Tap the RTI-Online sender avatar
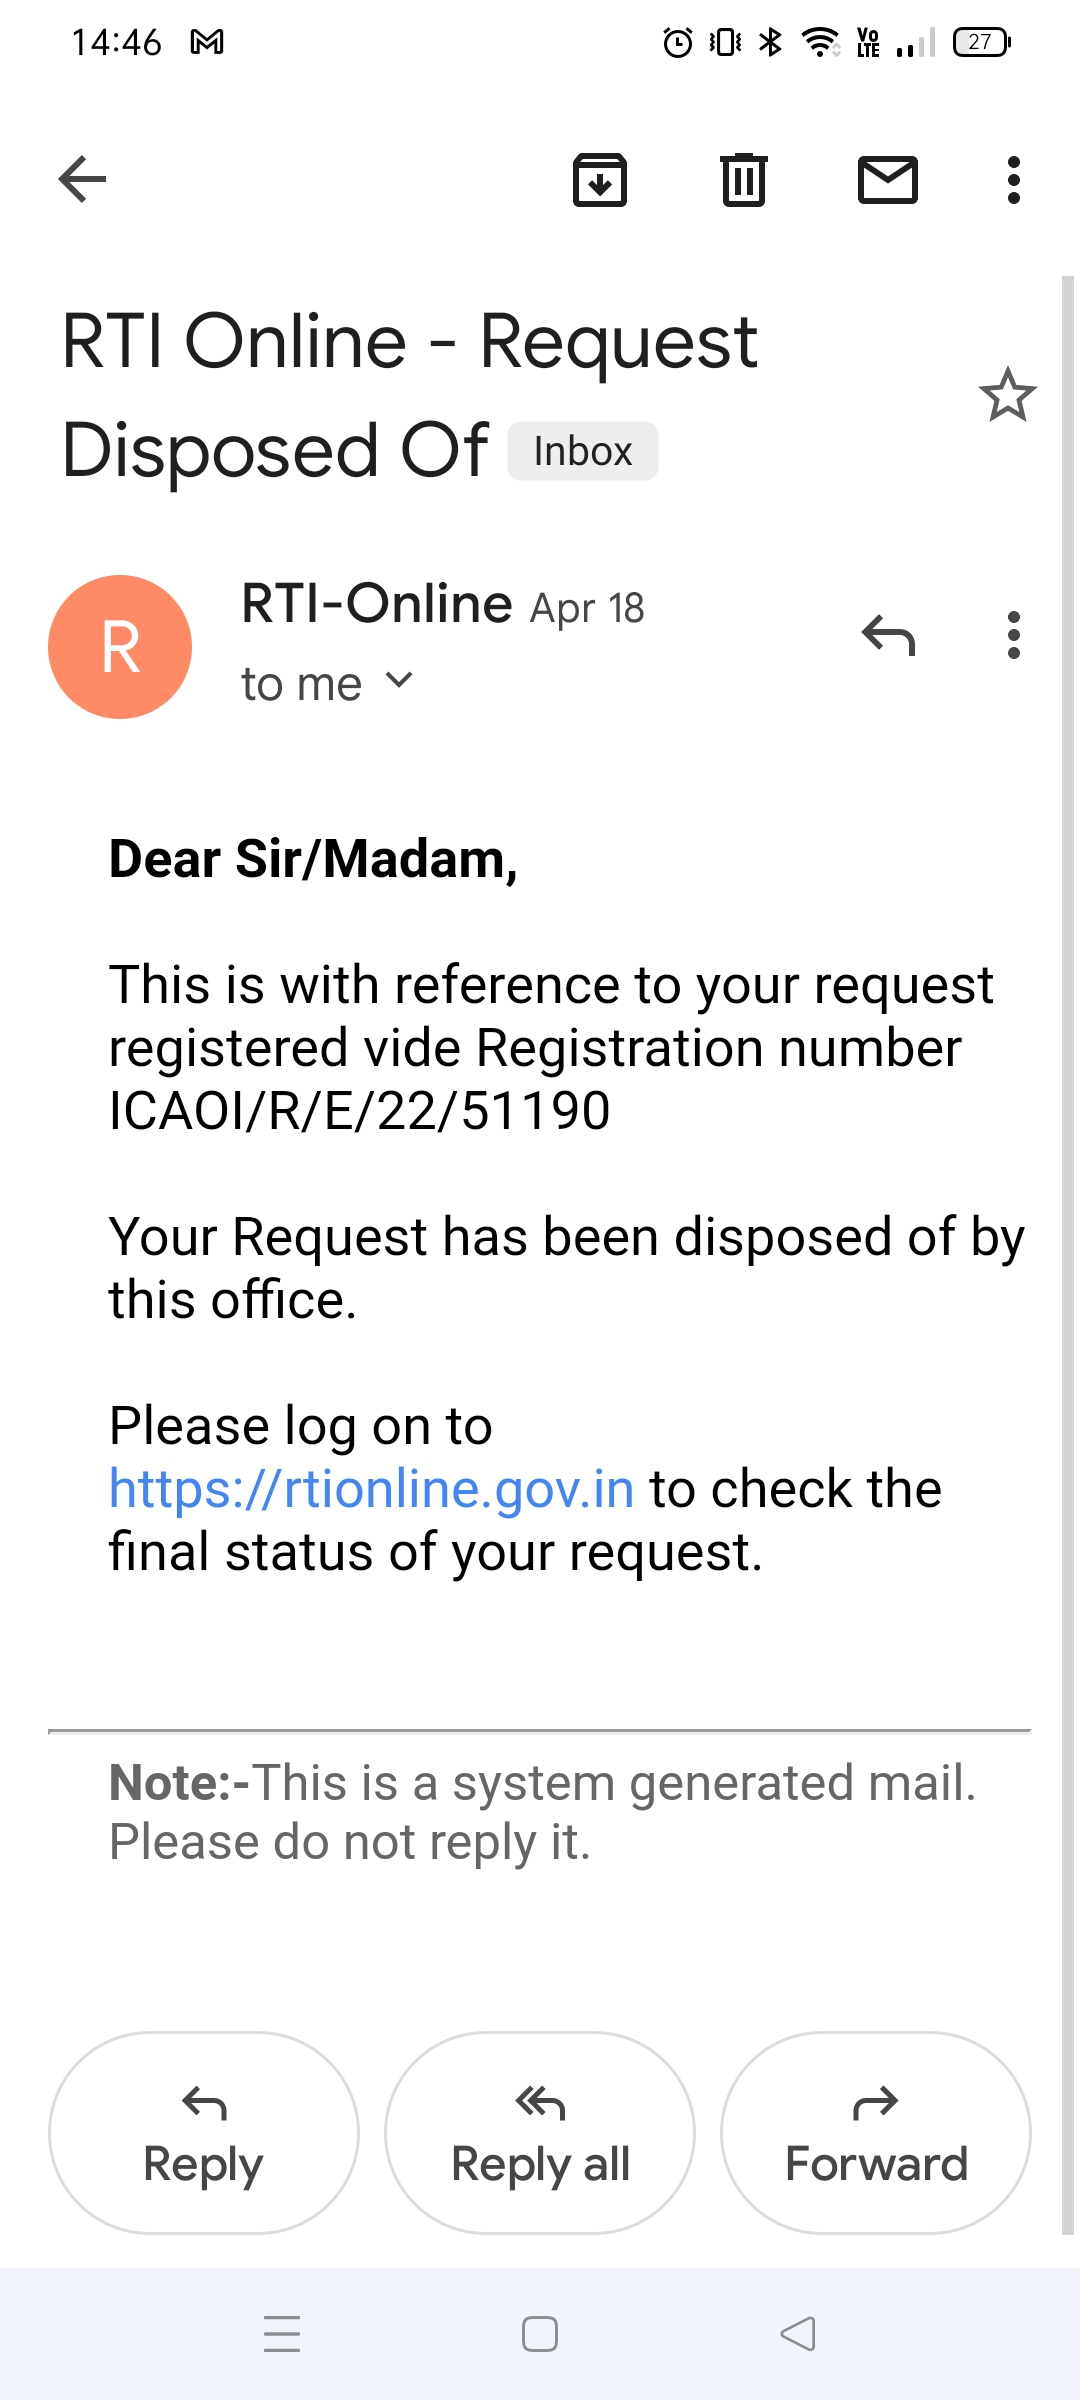This screenshot has height=2400, width=1080. point(120,647)
